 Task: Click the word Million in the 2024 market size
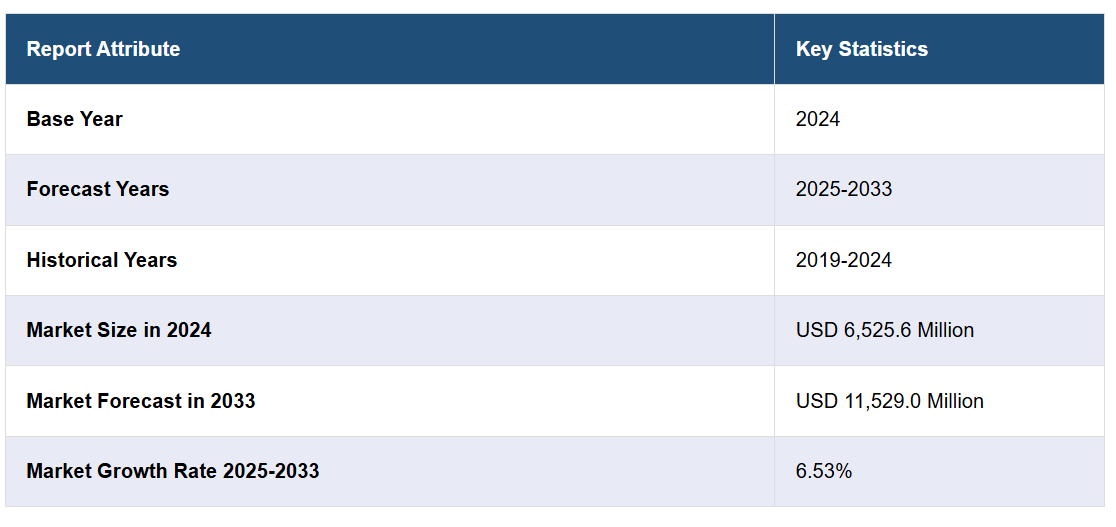click(x=945, y=330)
